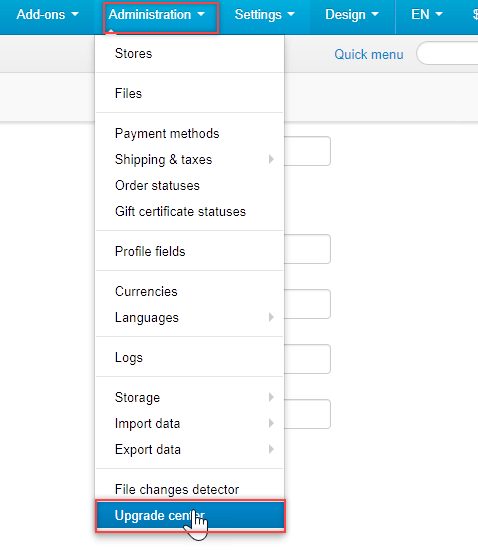478x559 pixels.
Task: Select Stores from the Administration menu
Action: point(190,53)
